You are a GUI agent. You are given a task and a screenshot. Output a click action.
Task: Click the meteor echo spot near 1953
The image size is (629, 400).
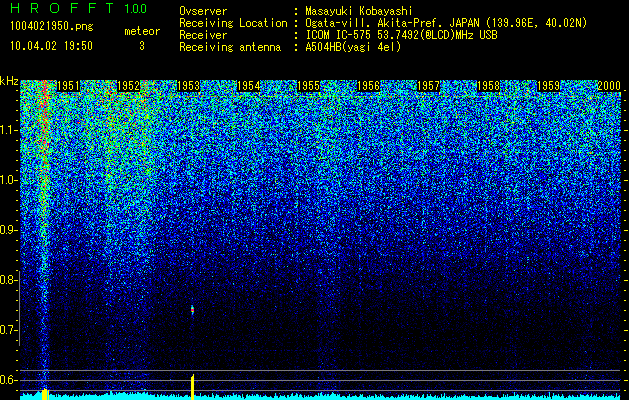pyautogui.click(x=192, y=310)
